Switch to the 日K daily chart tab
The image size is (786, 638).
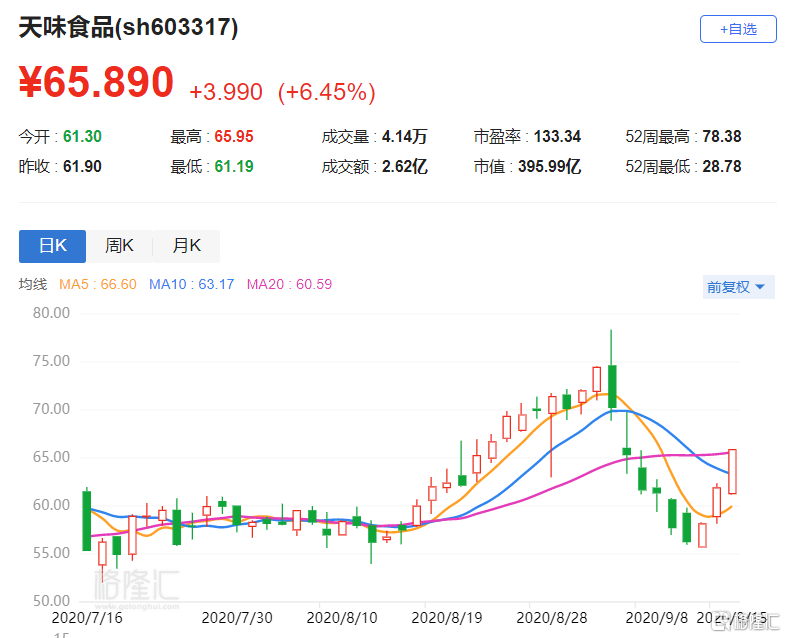[53, 246]
